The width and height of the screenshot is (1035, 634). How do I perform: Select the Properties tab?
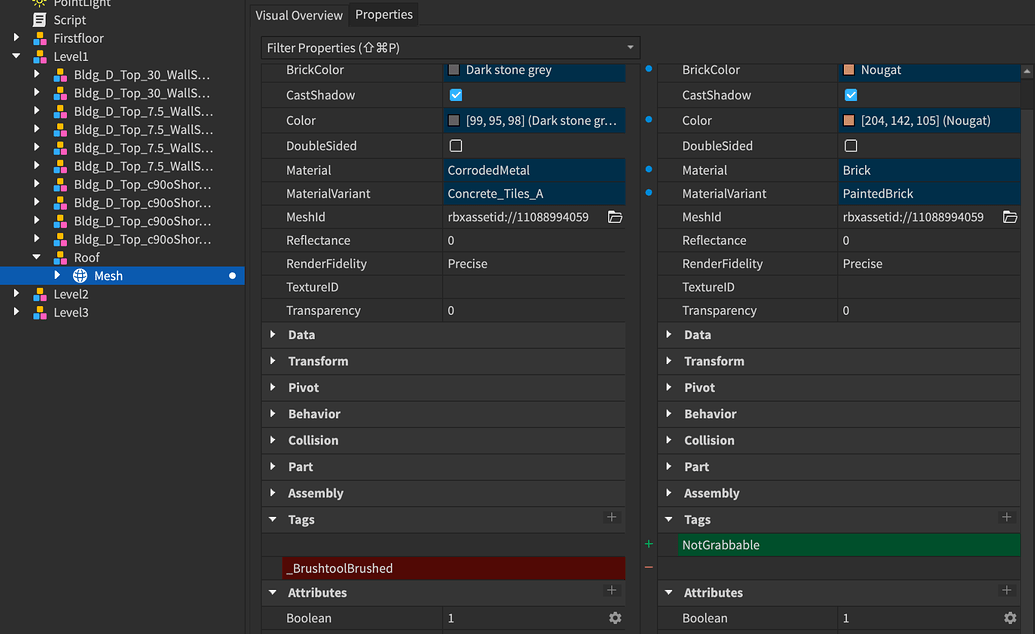click(384, 14)
